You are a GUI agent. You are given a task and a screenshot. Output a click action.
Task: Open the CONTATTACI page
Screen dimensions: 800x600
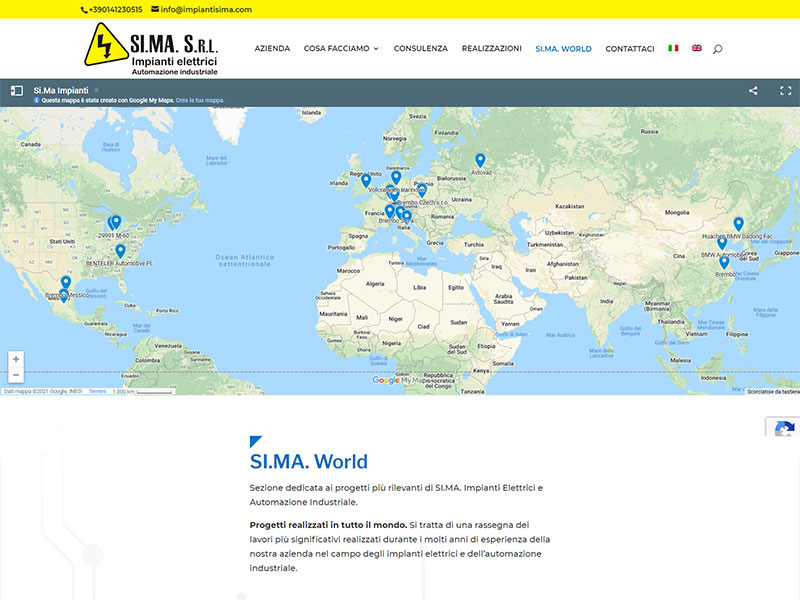click(x=630, y=49)
